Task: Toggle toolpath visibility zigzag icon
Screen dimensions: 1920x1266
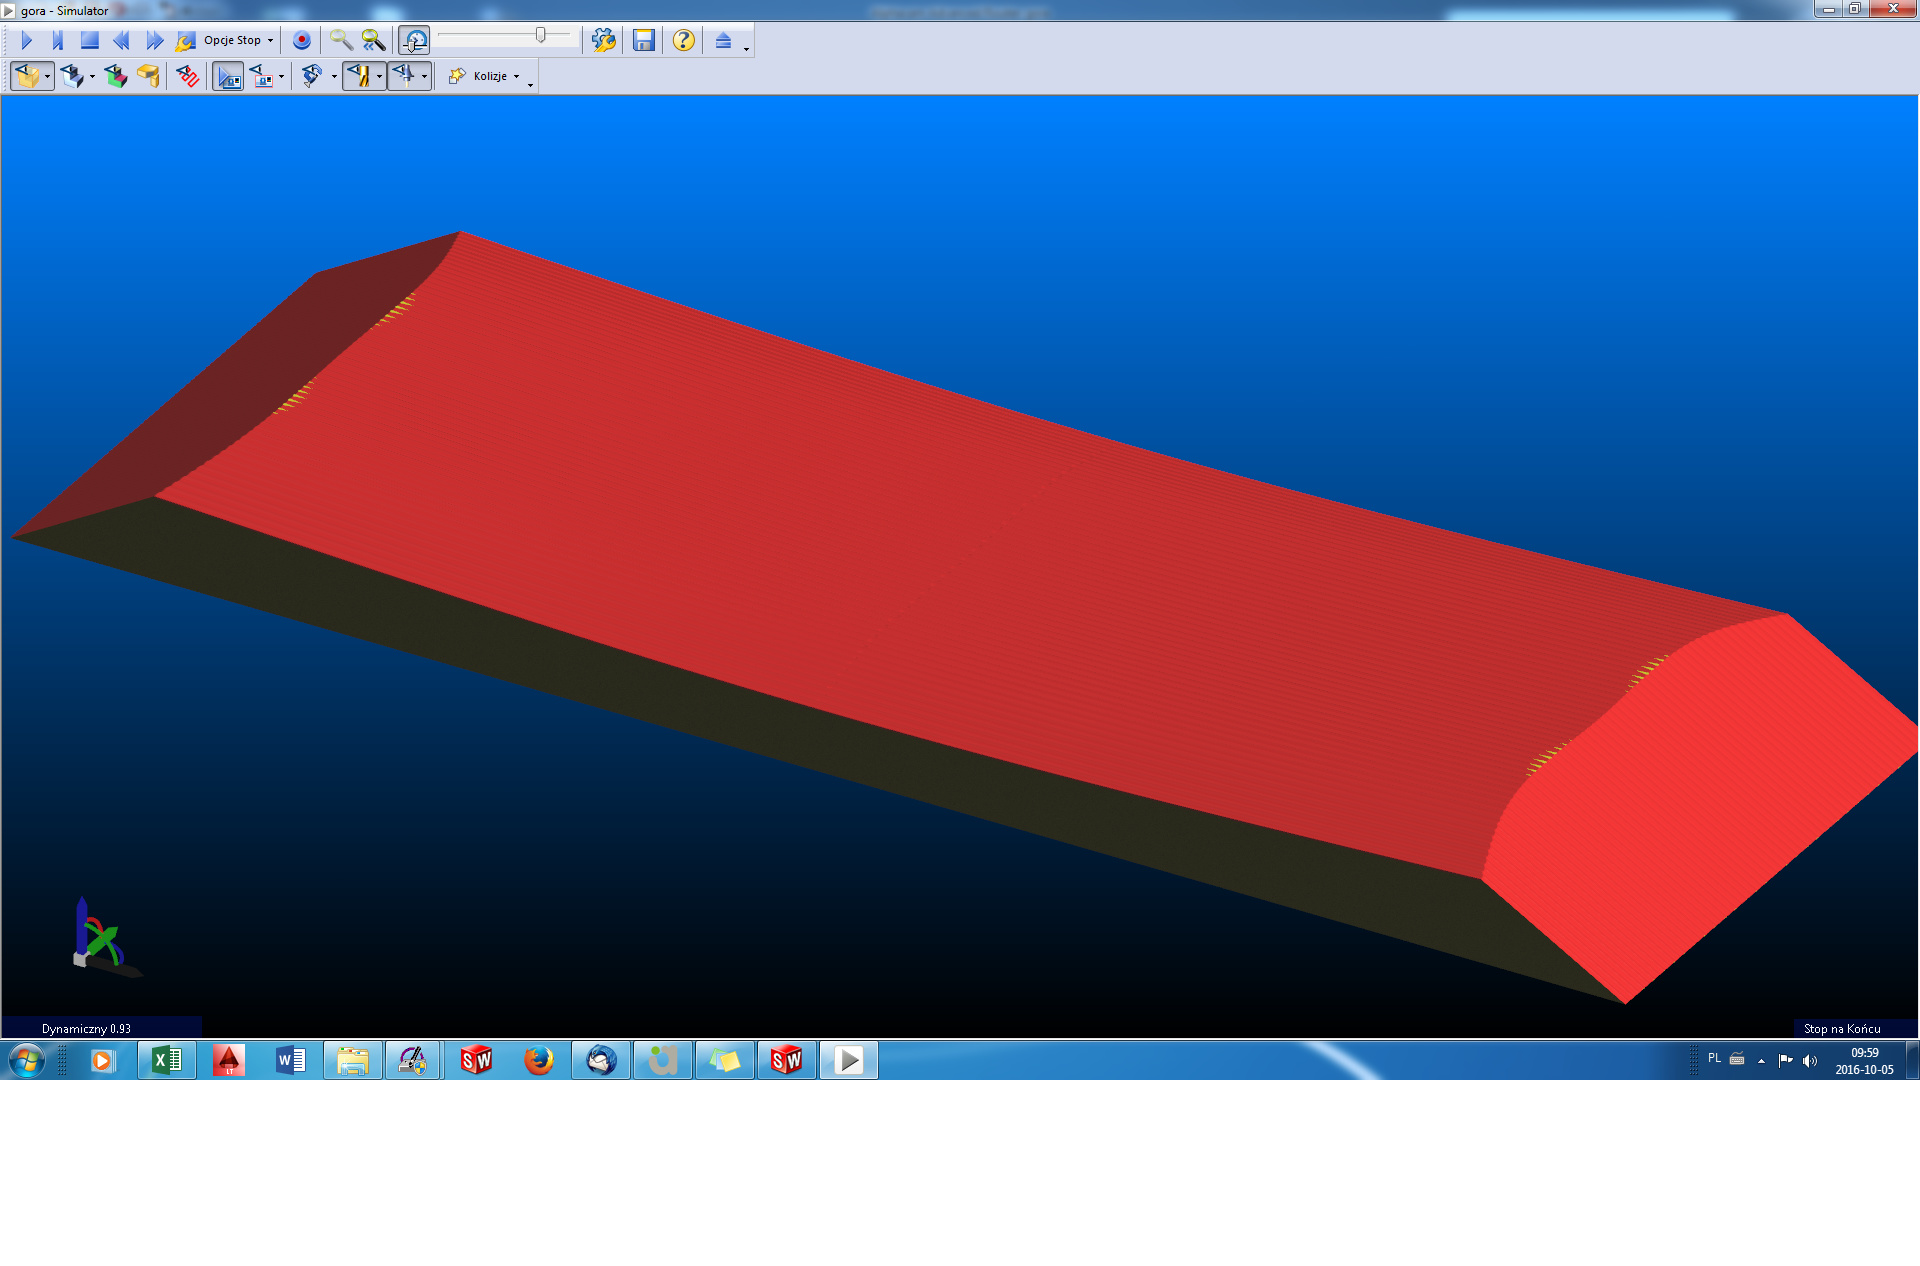Action: click(187, 76)
